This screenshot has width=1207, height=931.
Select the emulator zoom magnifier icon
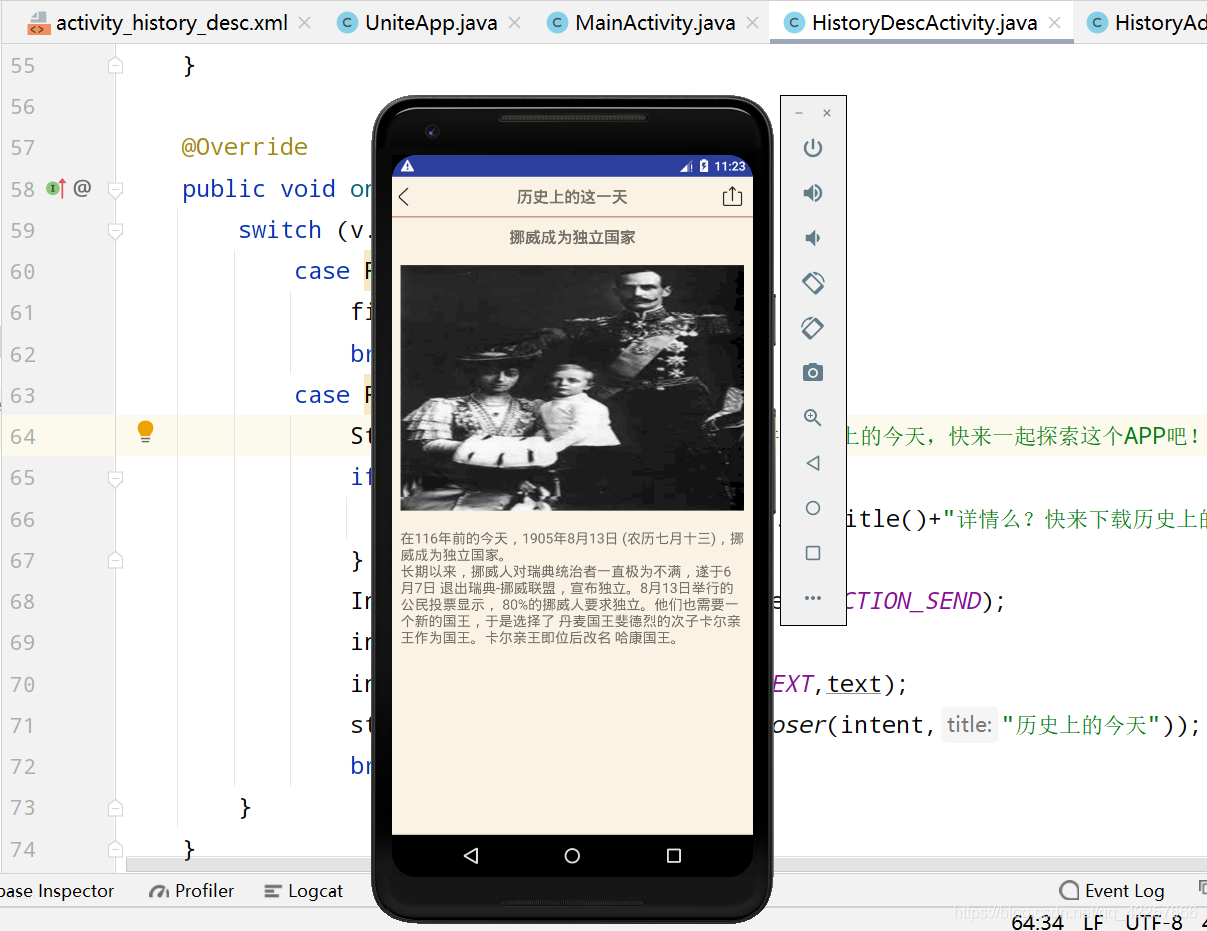(x=813, y=418)
